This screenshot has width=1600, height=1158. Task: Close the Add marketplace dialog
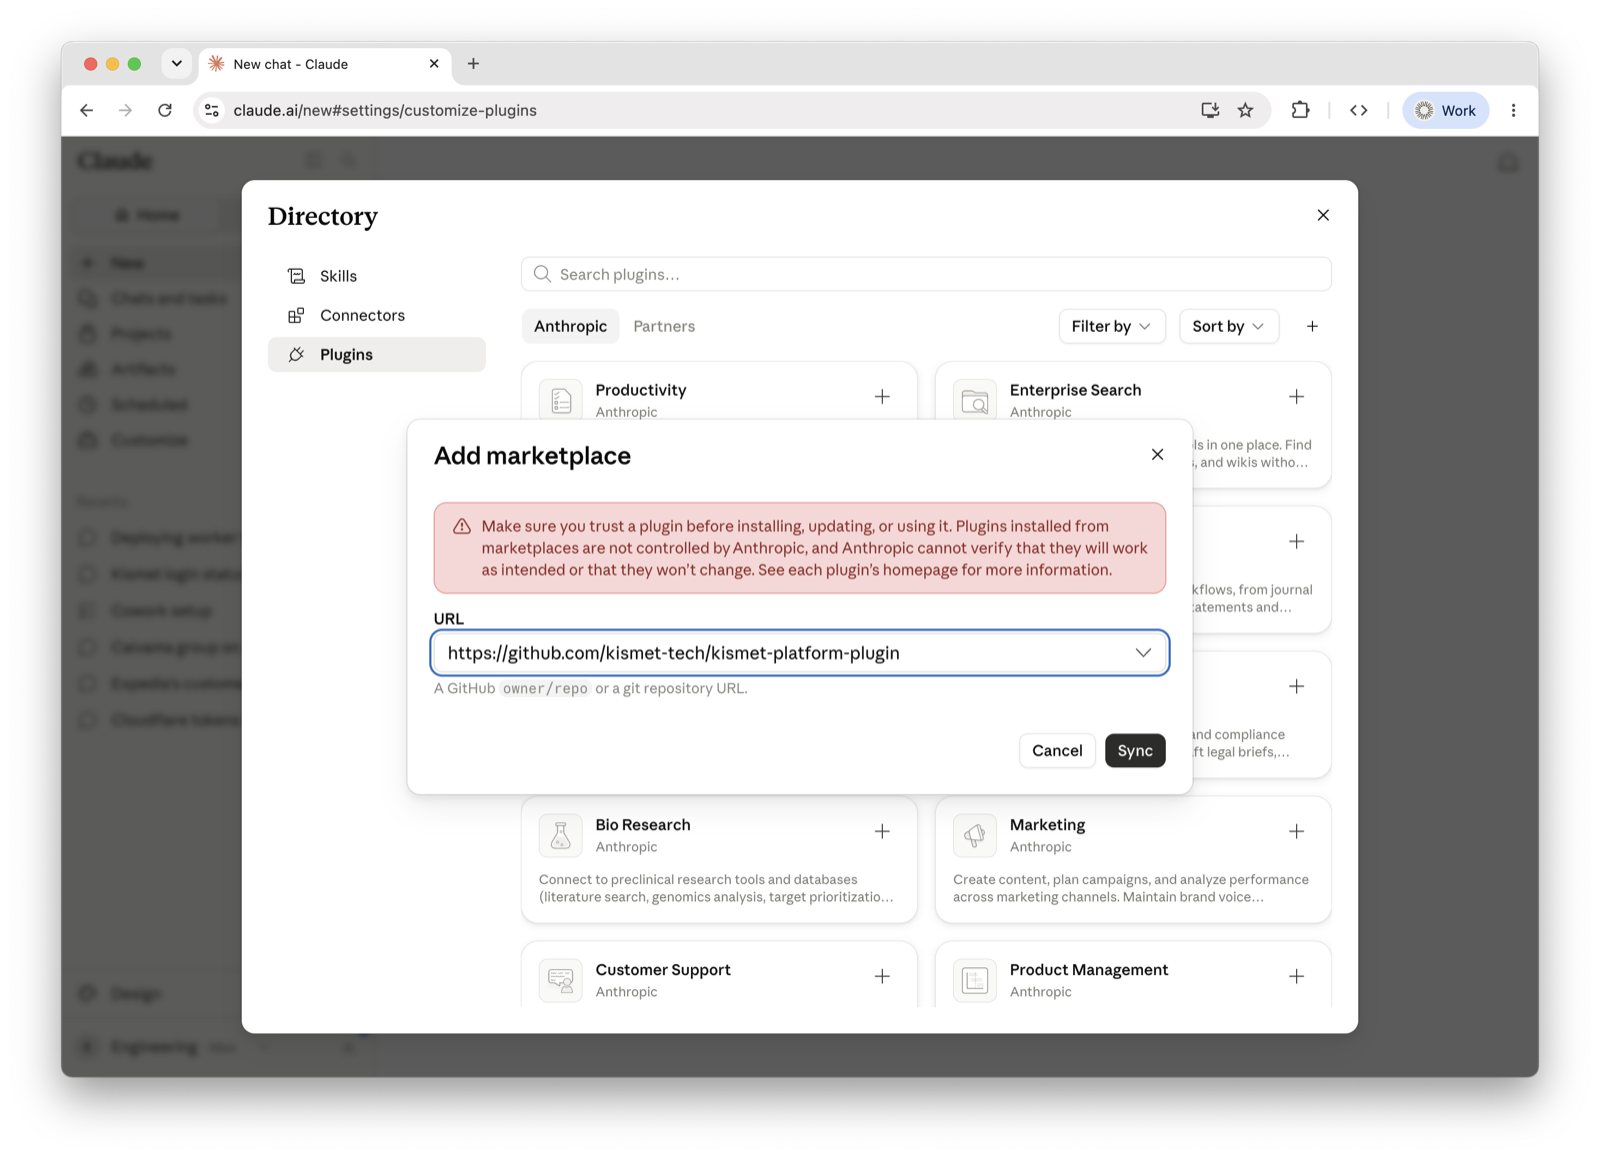pyautogui.click(x=1157, y=455)
